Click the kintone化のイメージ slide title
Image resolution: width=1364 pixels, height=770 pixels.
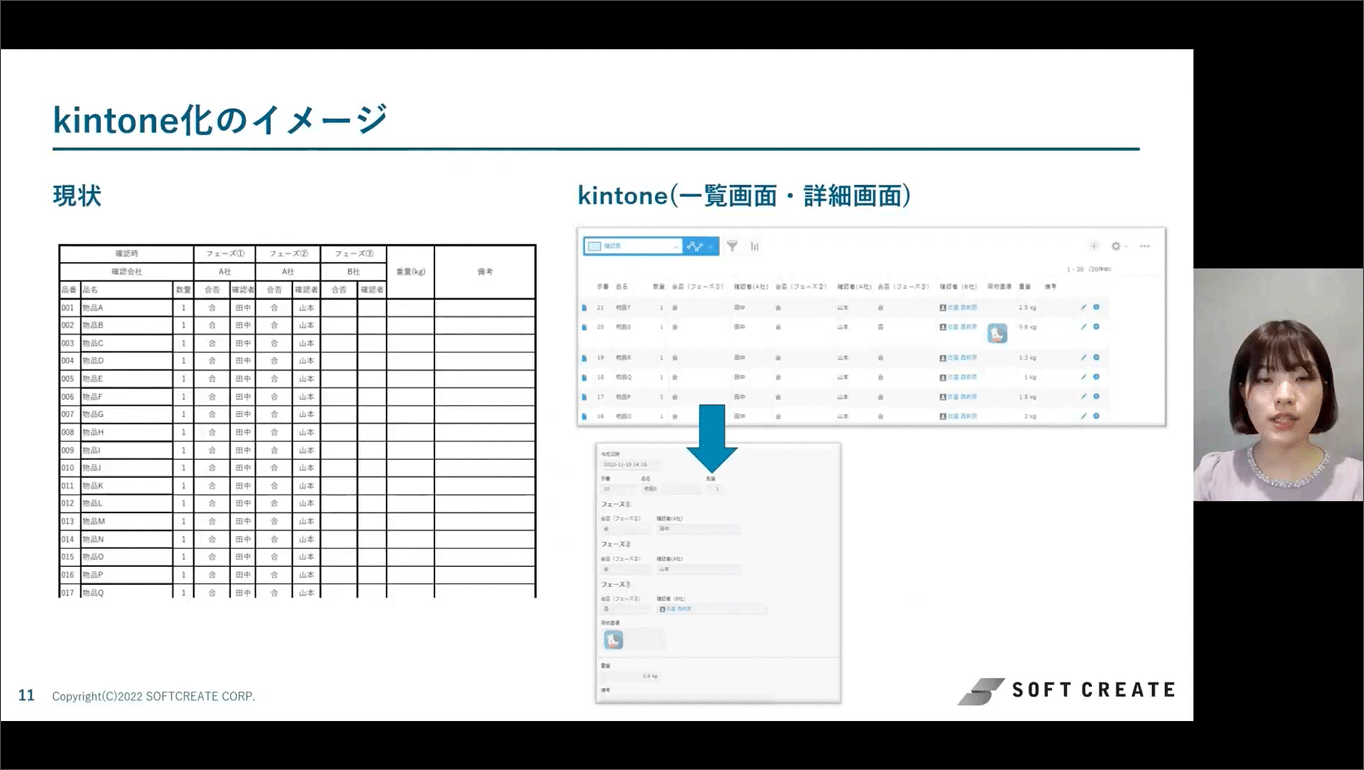(x=220, y=120)
